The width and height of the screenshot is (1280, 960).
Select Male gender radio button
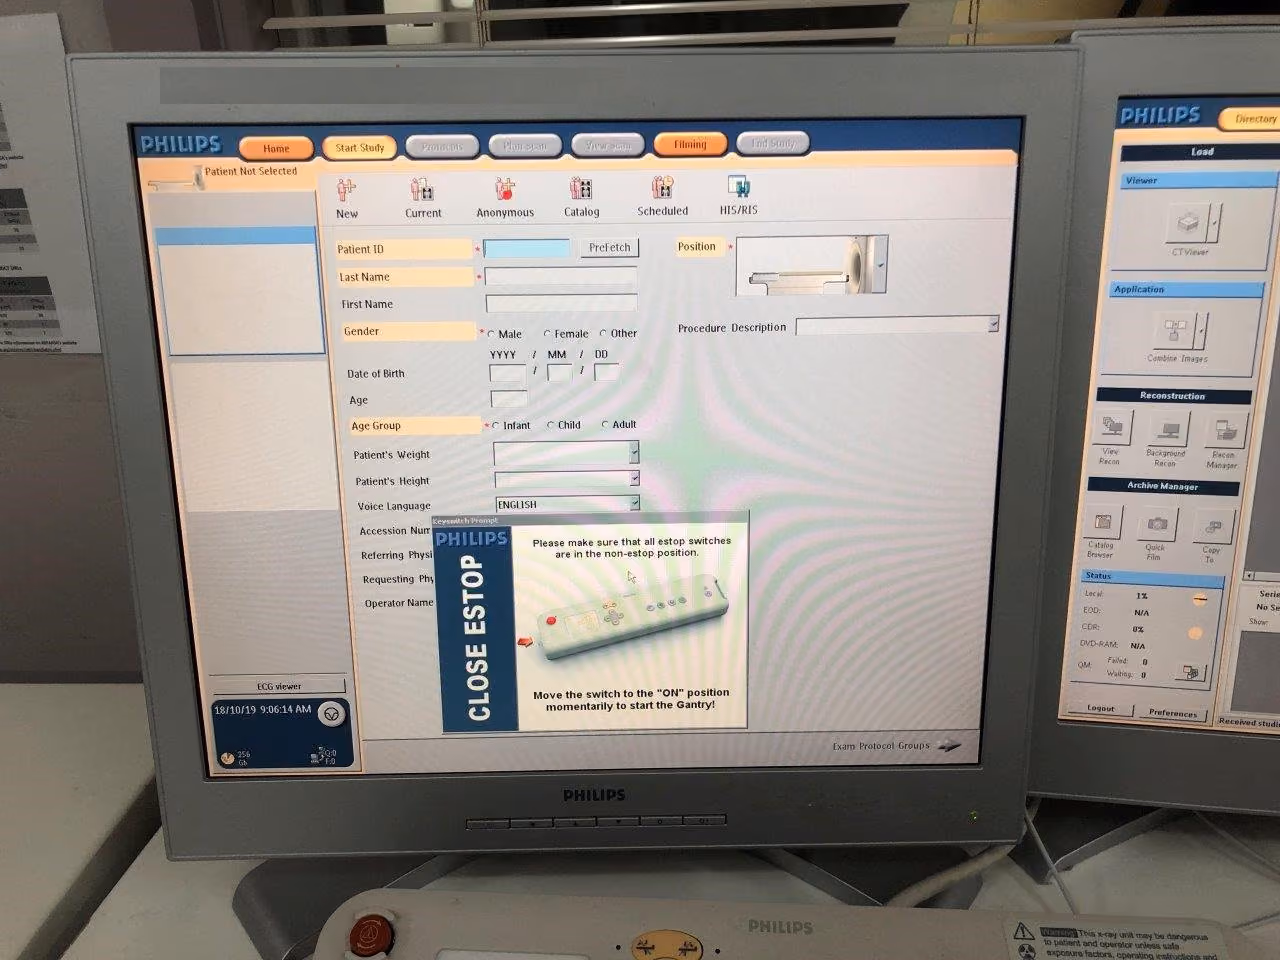point(491,334)
